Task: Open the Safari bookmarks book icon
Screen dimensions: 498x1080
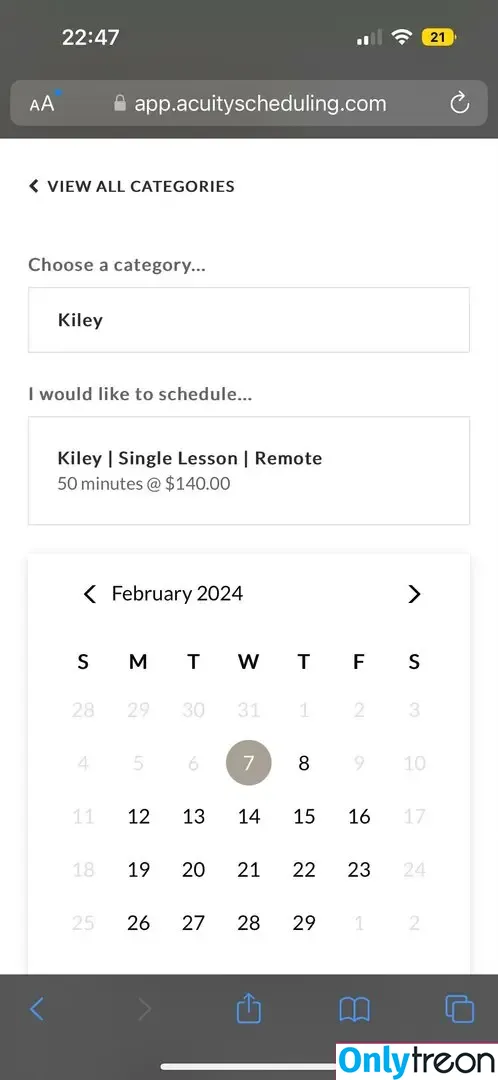Action: click(x=355, y=1010)
